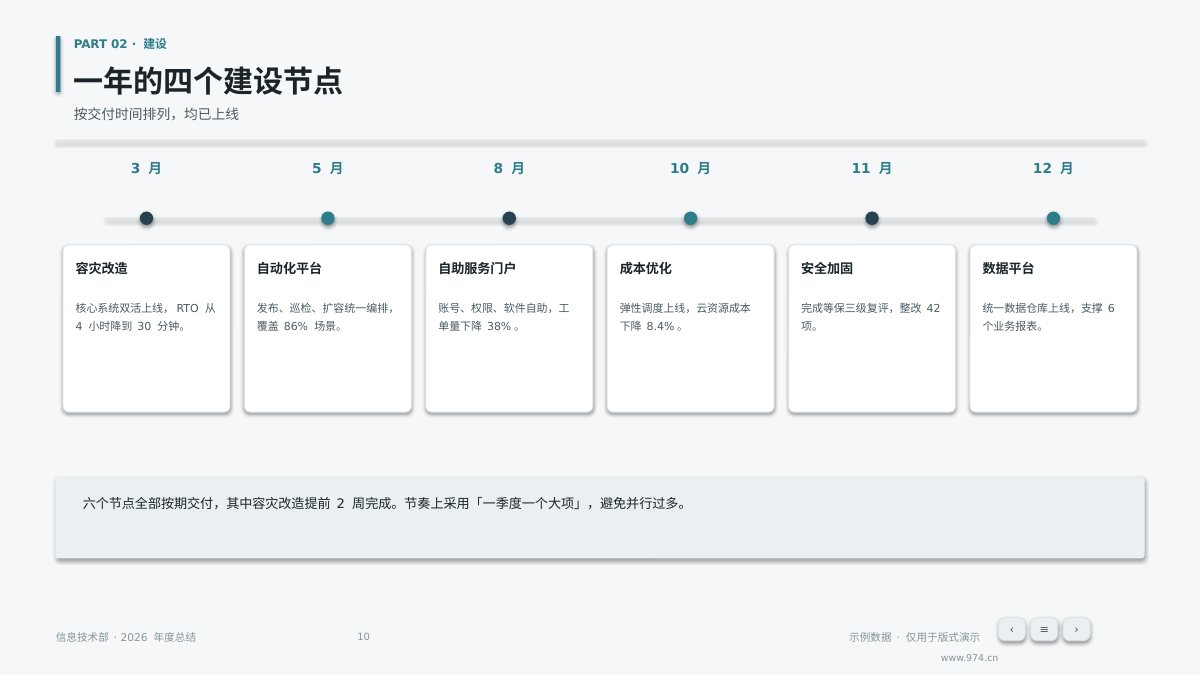Viewport: 1200px width, 675px height.
Task: Advance to next slide arrow
Action: 1076,629
